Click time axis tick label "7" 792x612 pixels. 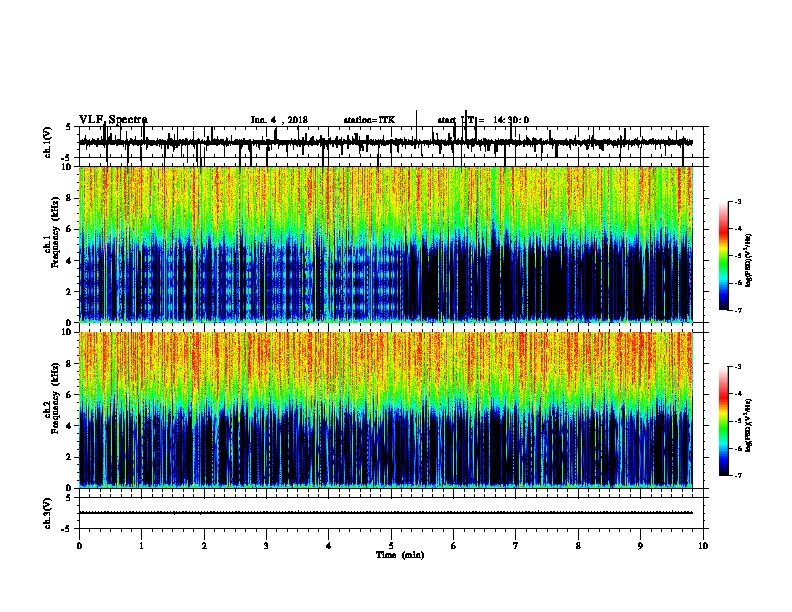coord(516,546)
